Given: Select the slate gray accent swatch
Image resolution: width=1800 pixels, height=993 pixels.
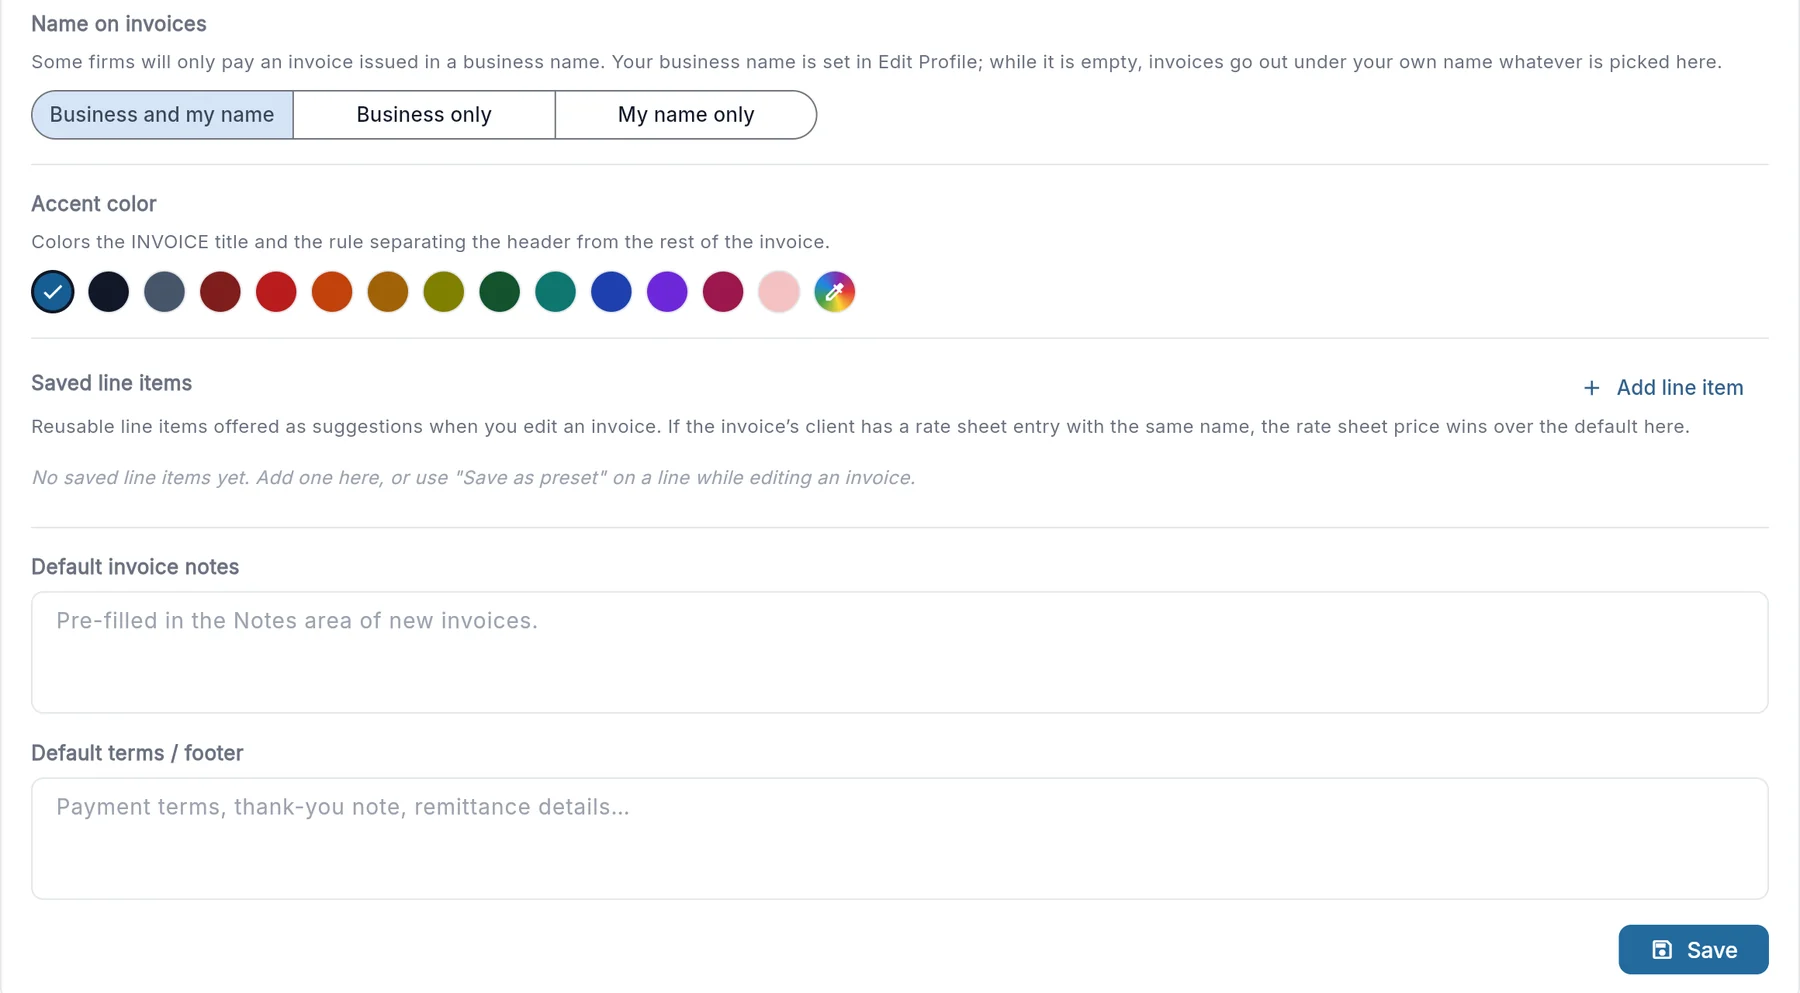Looking at the screenshot, I should pos(165,292).
